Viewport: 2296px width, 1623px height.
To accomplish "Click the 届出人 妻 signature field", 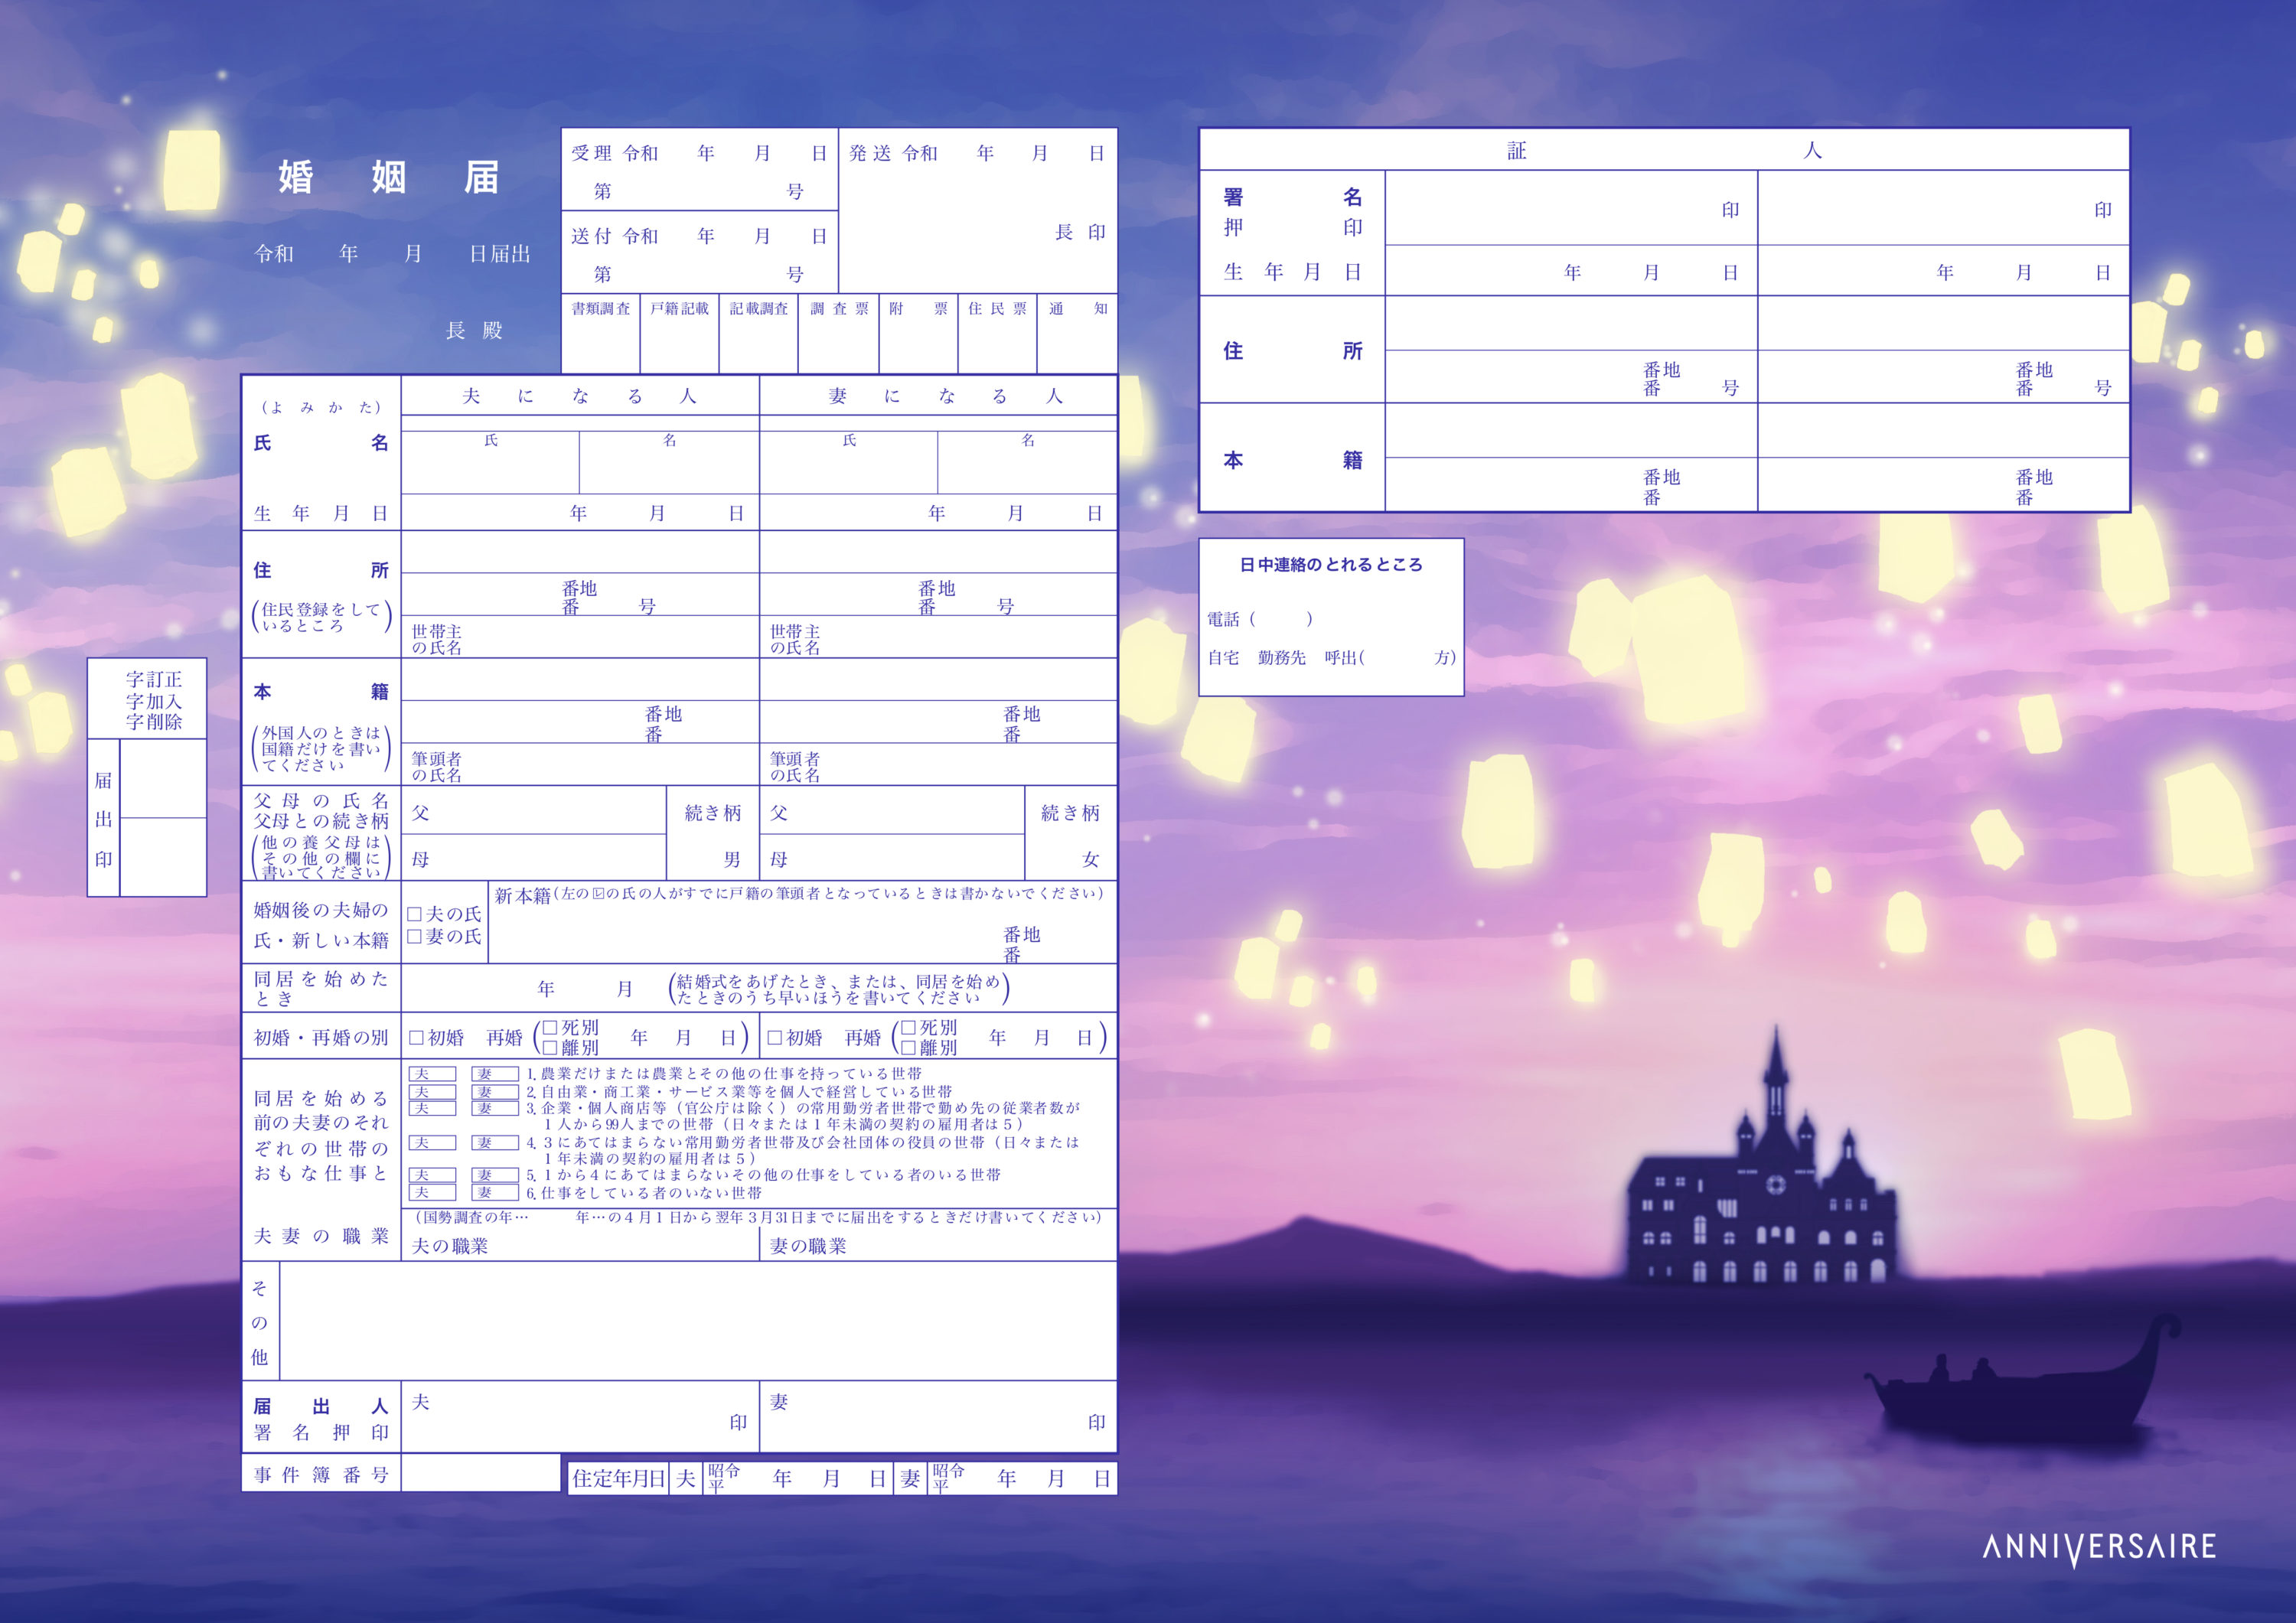I will click(938, 1417).
